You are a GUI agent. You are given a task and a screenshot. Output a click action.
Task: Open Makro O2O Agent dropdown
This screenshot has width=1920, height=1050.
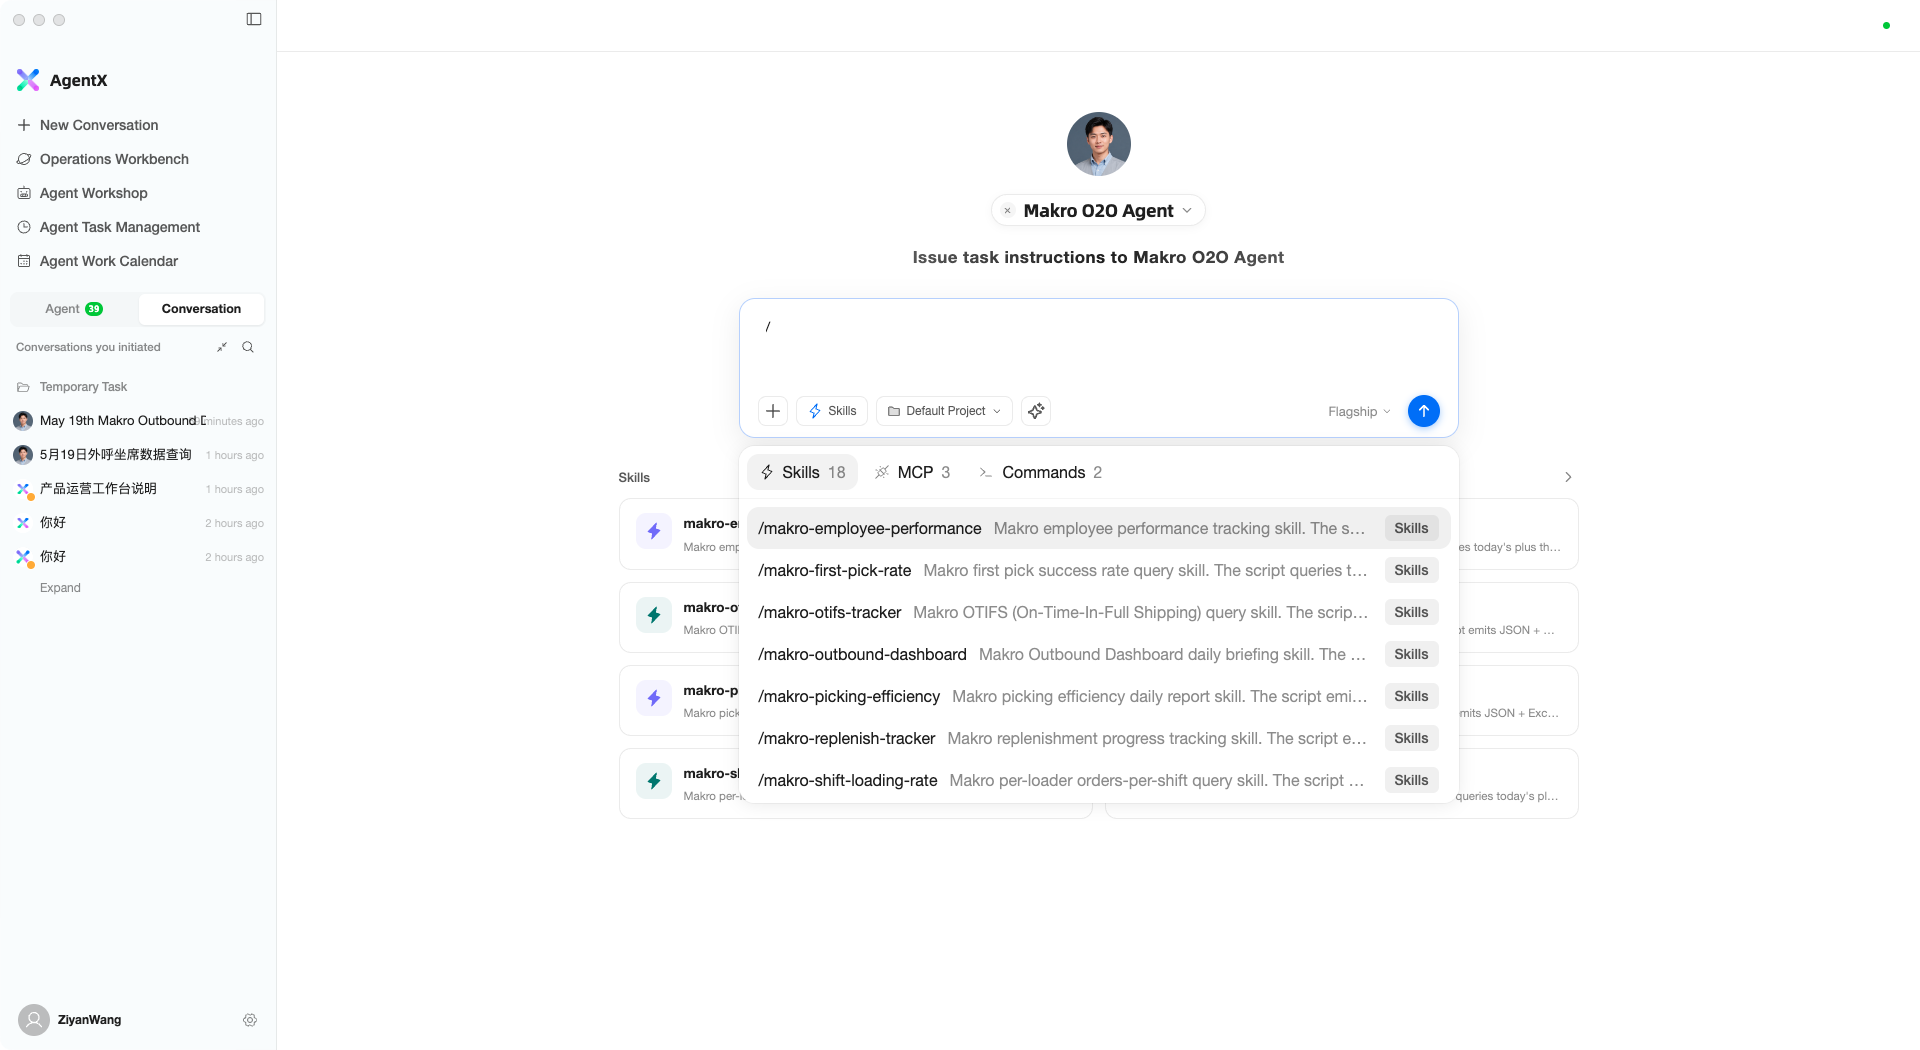click(x=1187, y=211)
